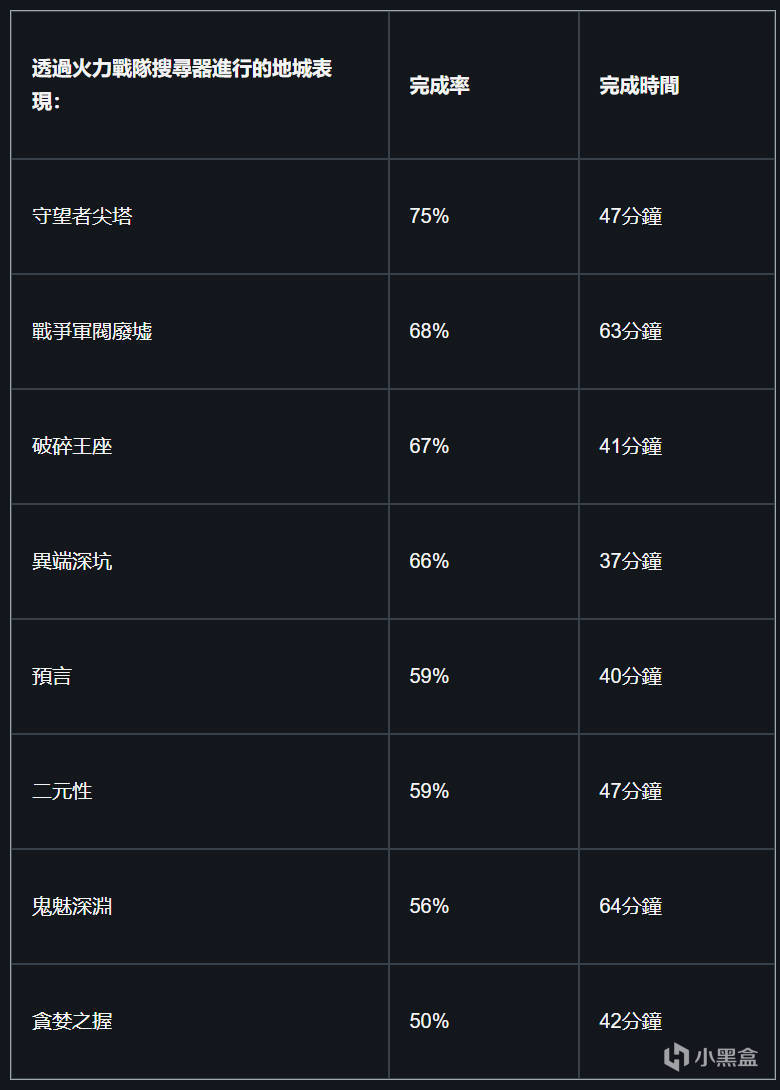Select the 37分鐘 completion time cell
Screen dimensions: 780x1090
pyautogui.click(x=630, y=561)
